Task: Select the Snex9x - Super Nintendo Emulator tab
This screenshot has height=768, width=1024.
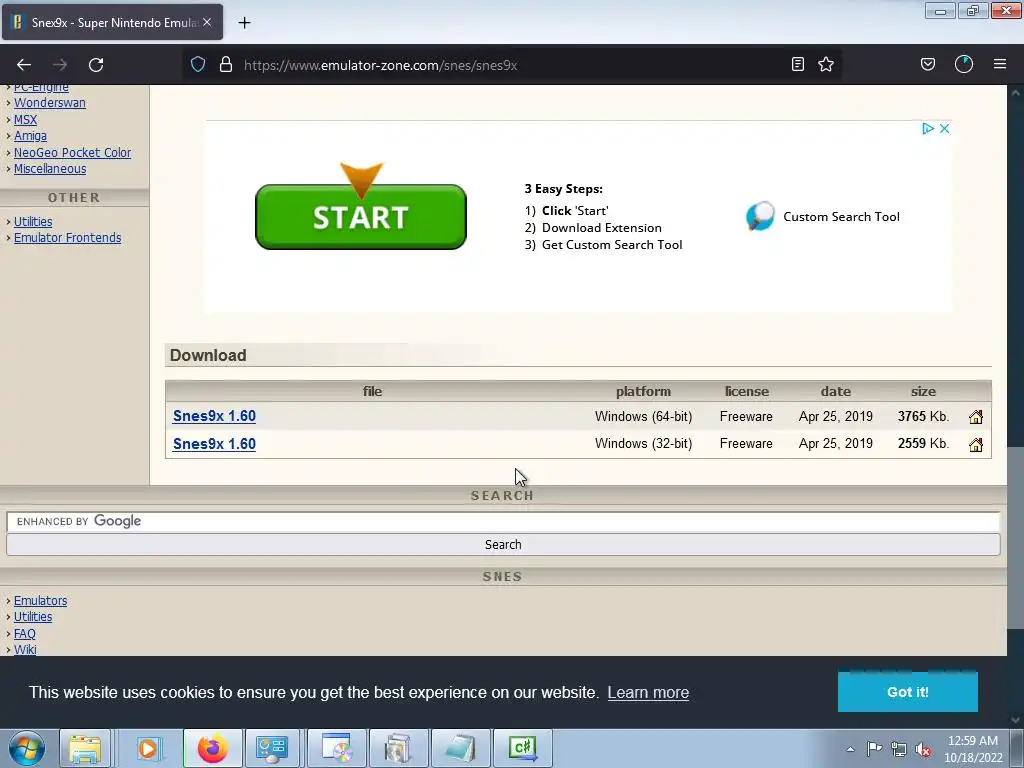Action: 112,22
